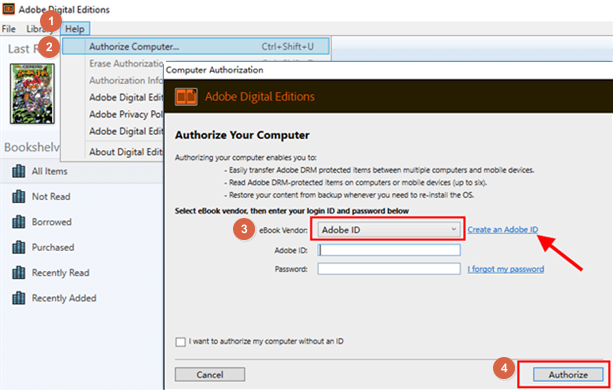The height and width of the screenshot is (390, 613).
Task: Select Borrowed bookshelf label
Action: (52, 222)
